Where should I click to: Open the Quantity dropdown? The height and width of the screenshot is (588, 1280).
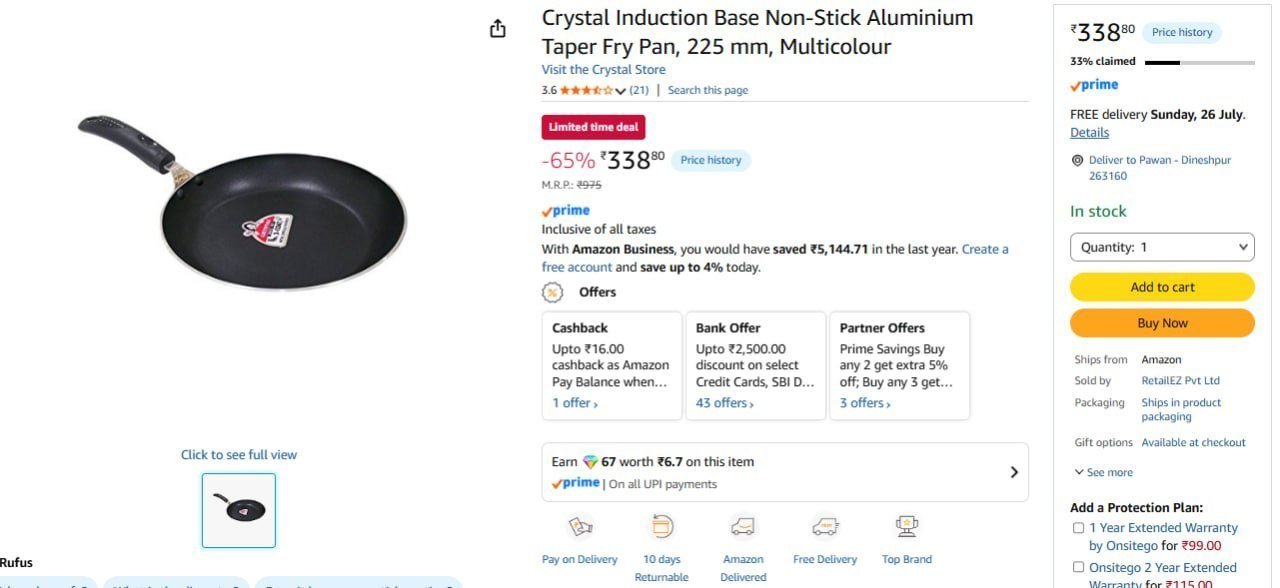tap(1162, 247)
